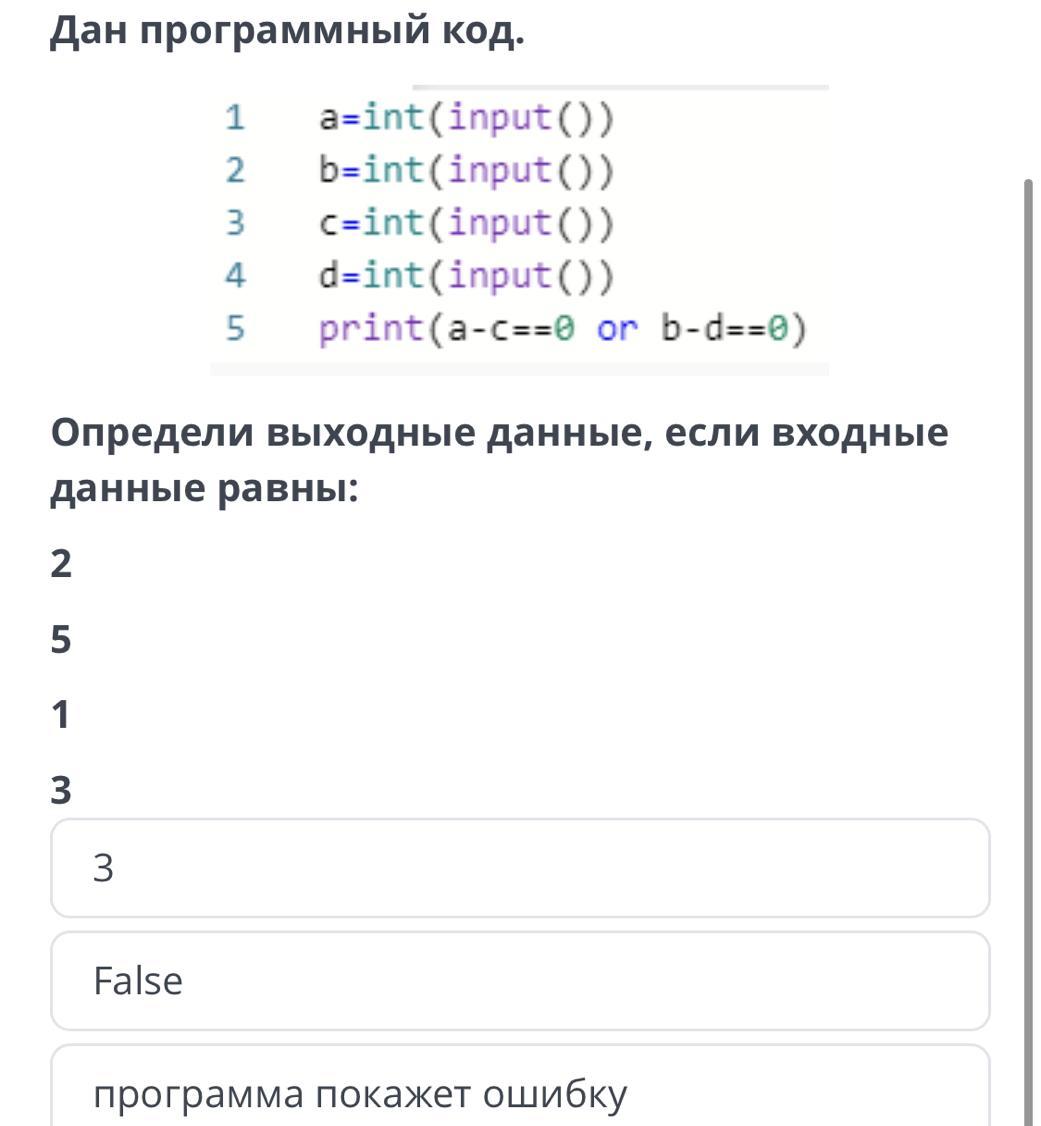Click the third input value "1"
The image size is (1041, 1126).
click(61, 715)
